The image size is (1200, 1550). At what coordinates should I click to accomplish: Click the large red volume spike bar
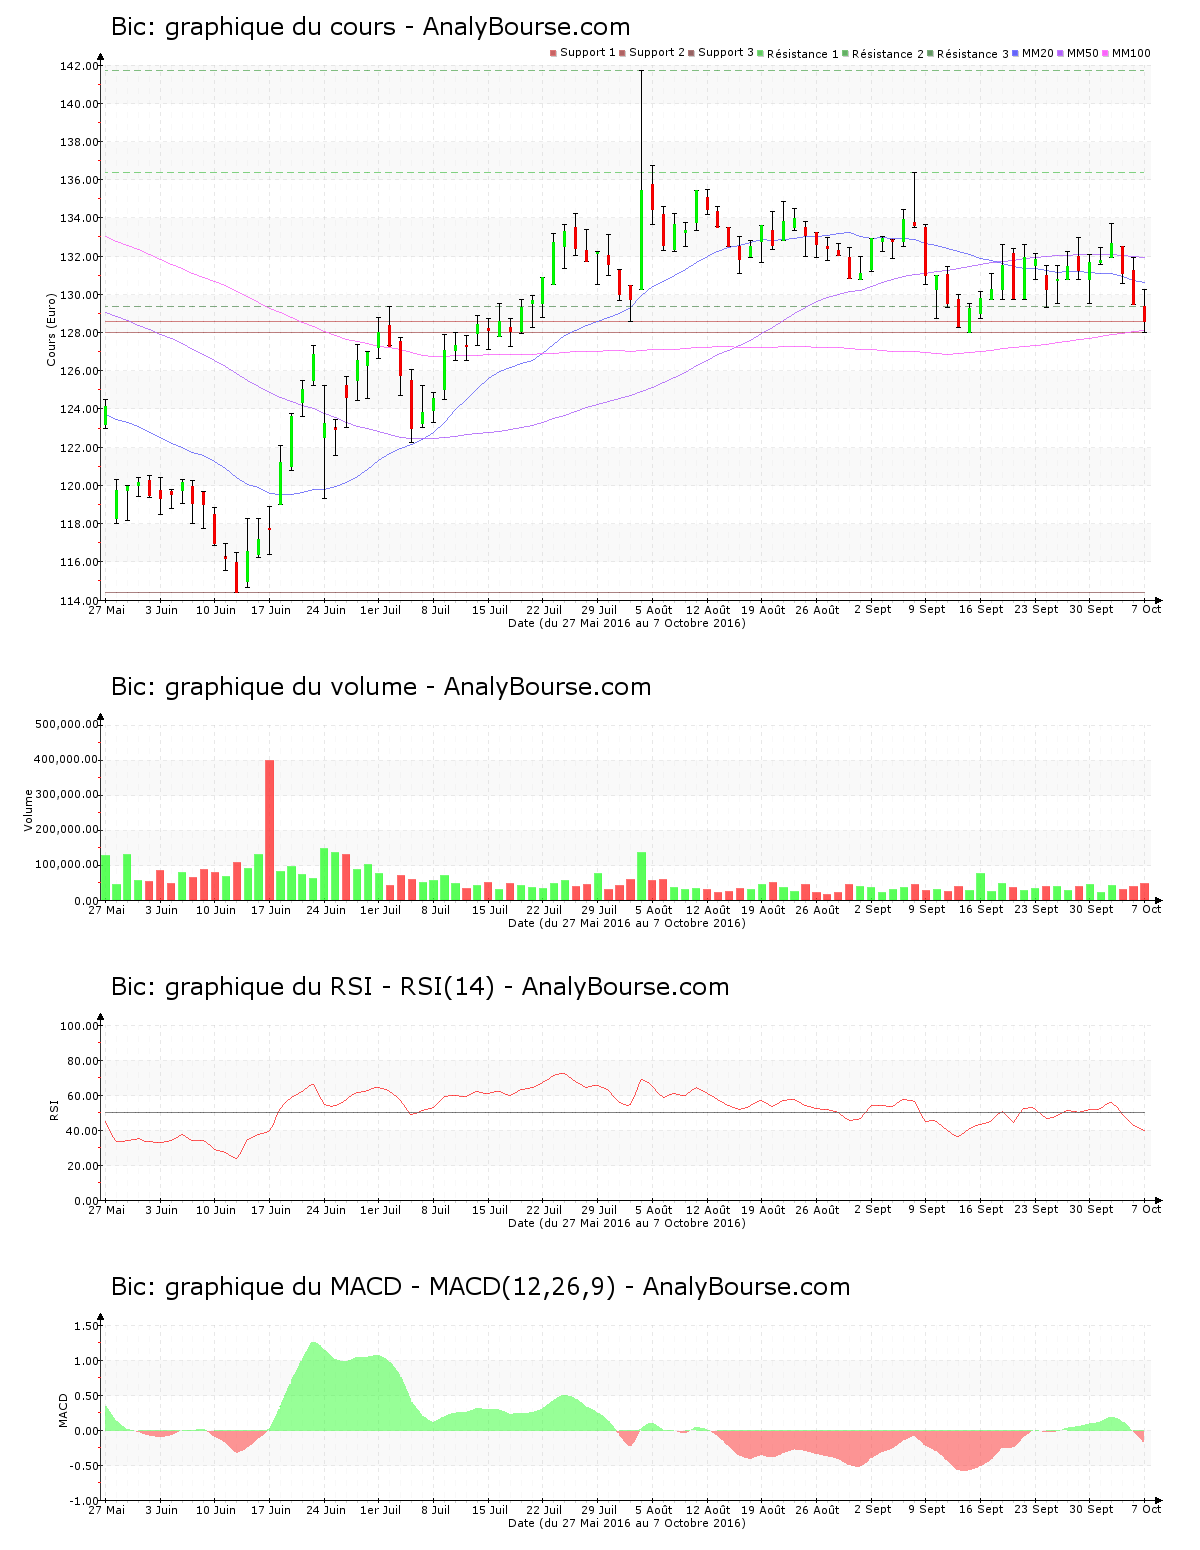pyautogui.click(x=270, y=830)
